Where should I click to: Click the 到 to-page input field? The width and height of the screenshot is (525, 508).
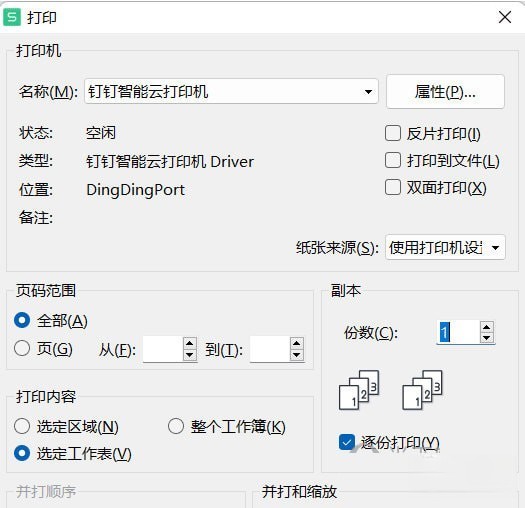(x=270, y=349)
